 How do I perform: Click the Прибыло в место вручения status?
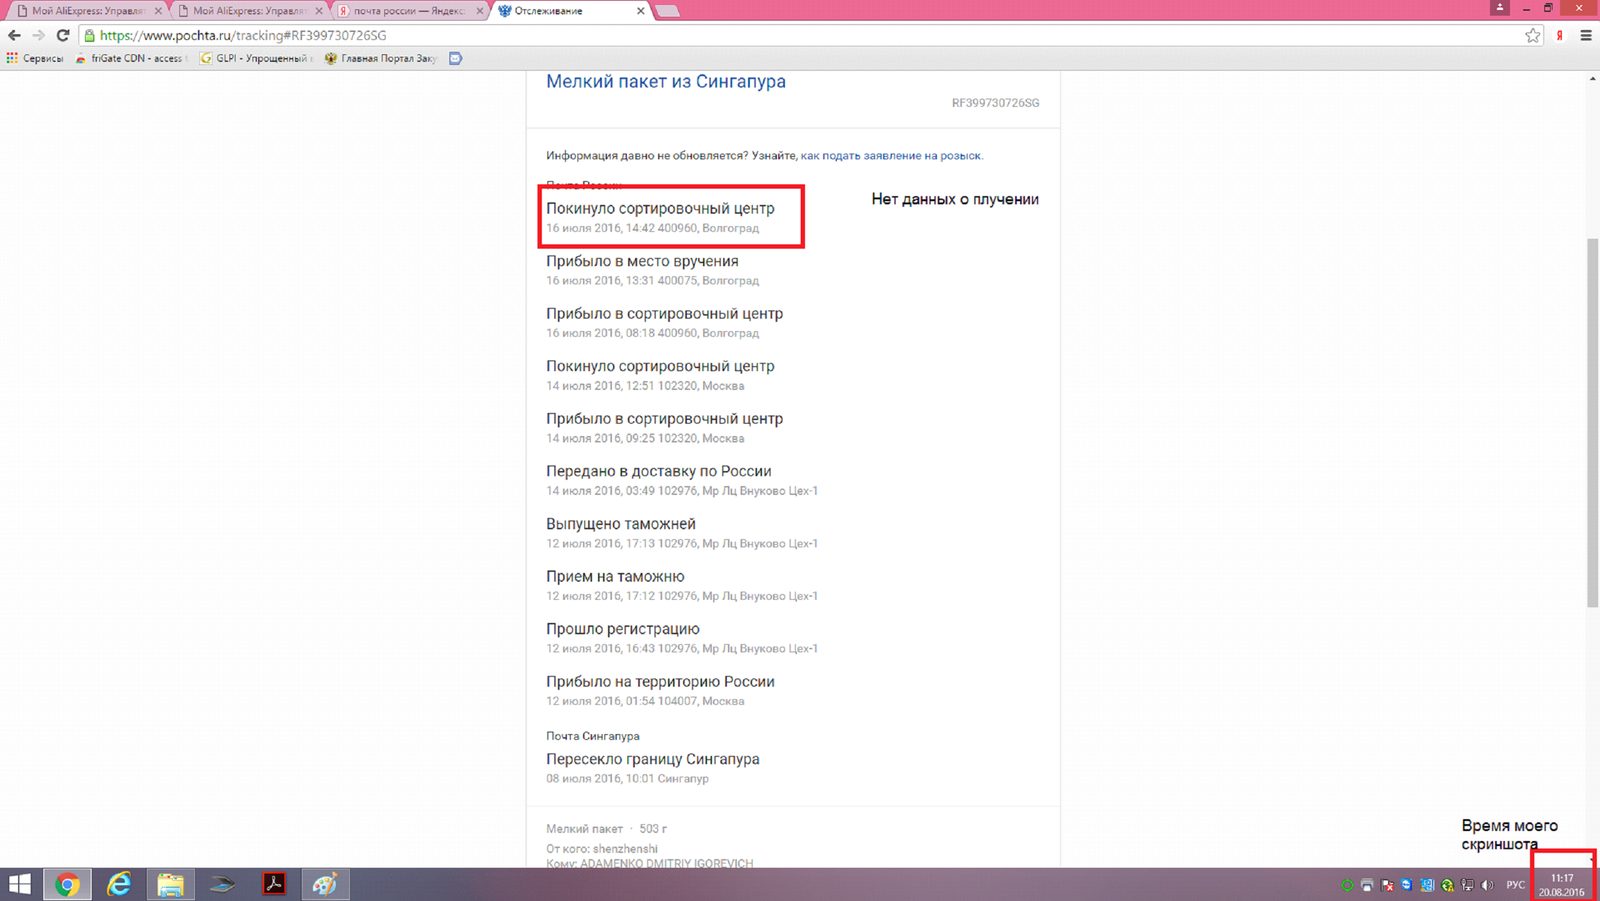point(642,261)
